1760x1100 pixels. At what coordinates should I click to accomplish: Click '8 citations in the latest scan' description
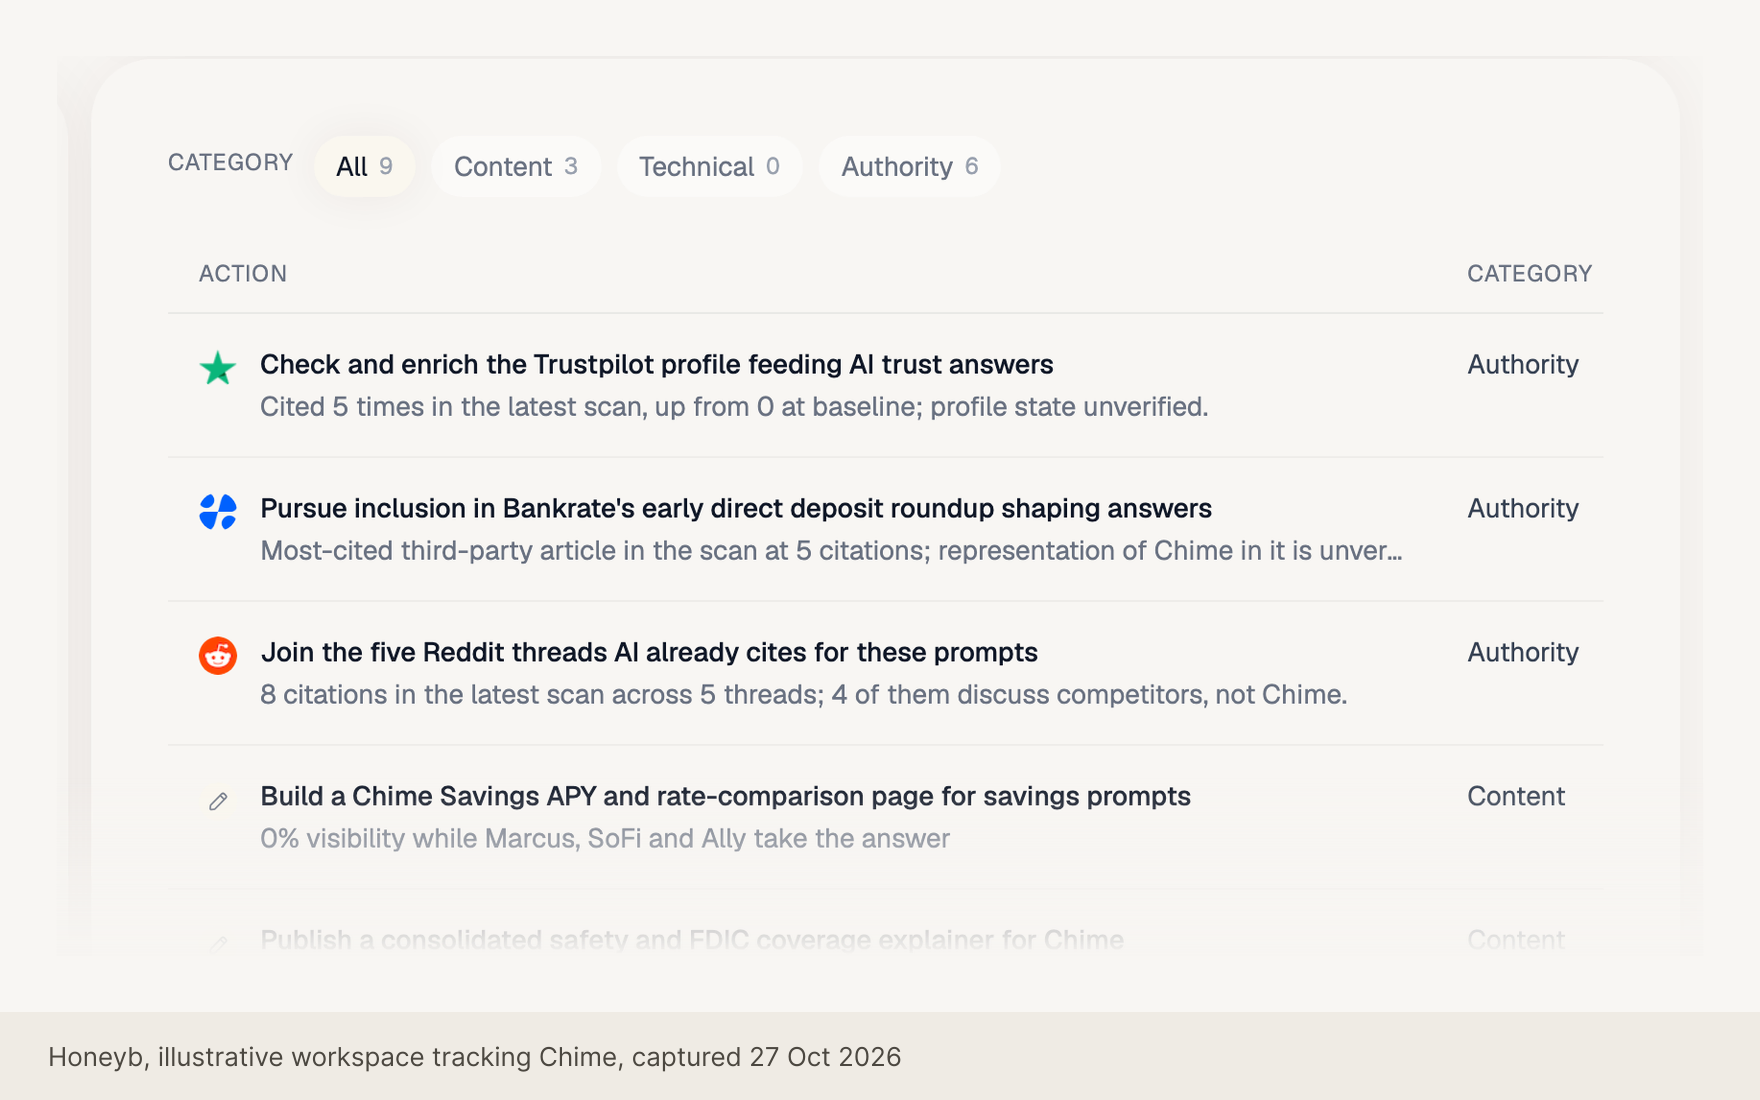coord(803,695)
